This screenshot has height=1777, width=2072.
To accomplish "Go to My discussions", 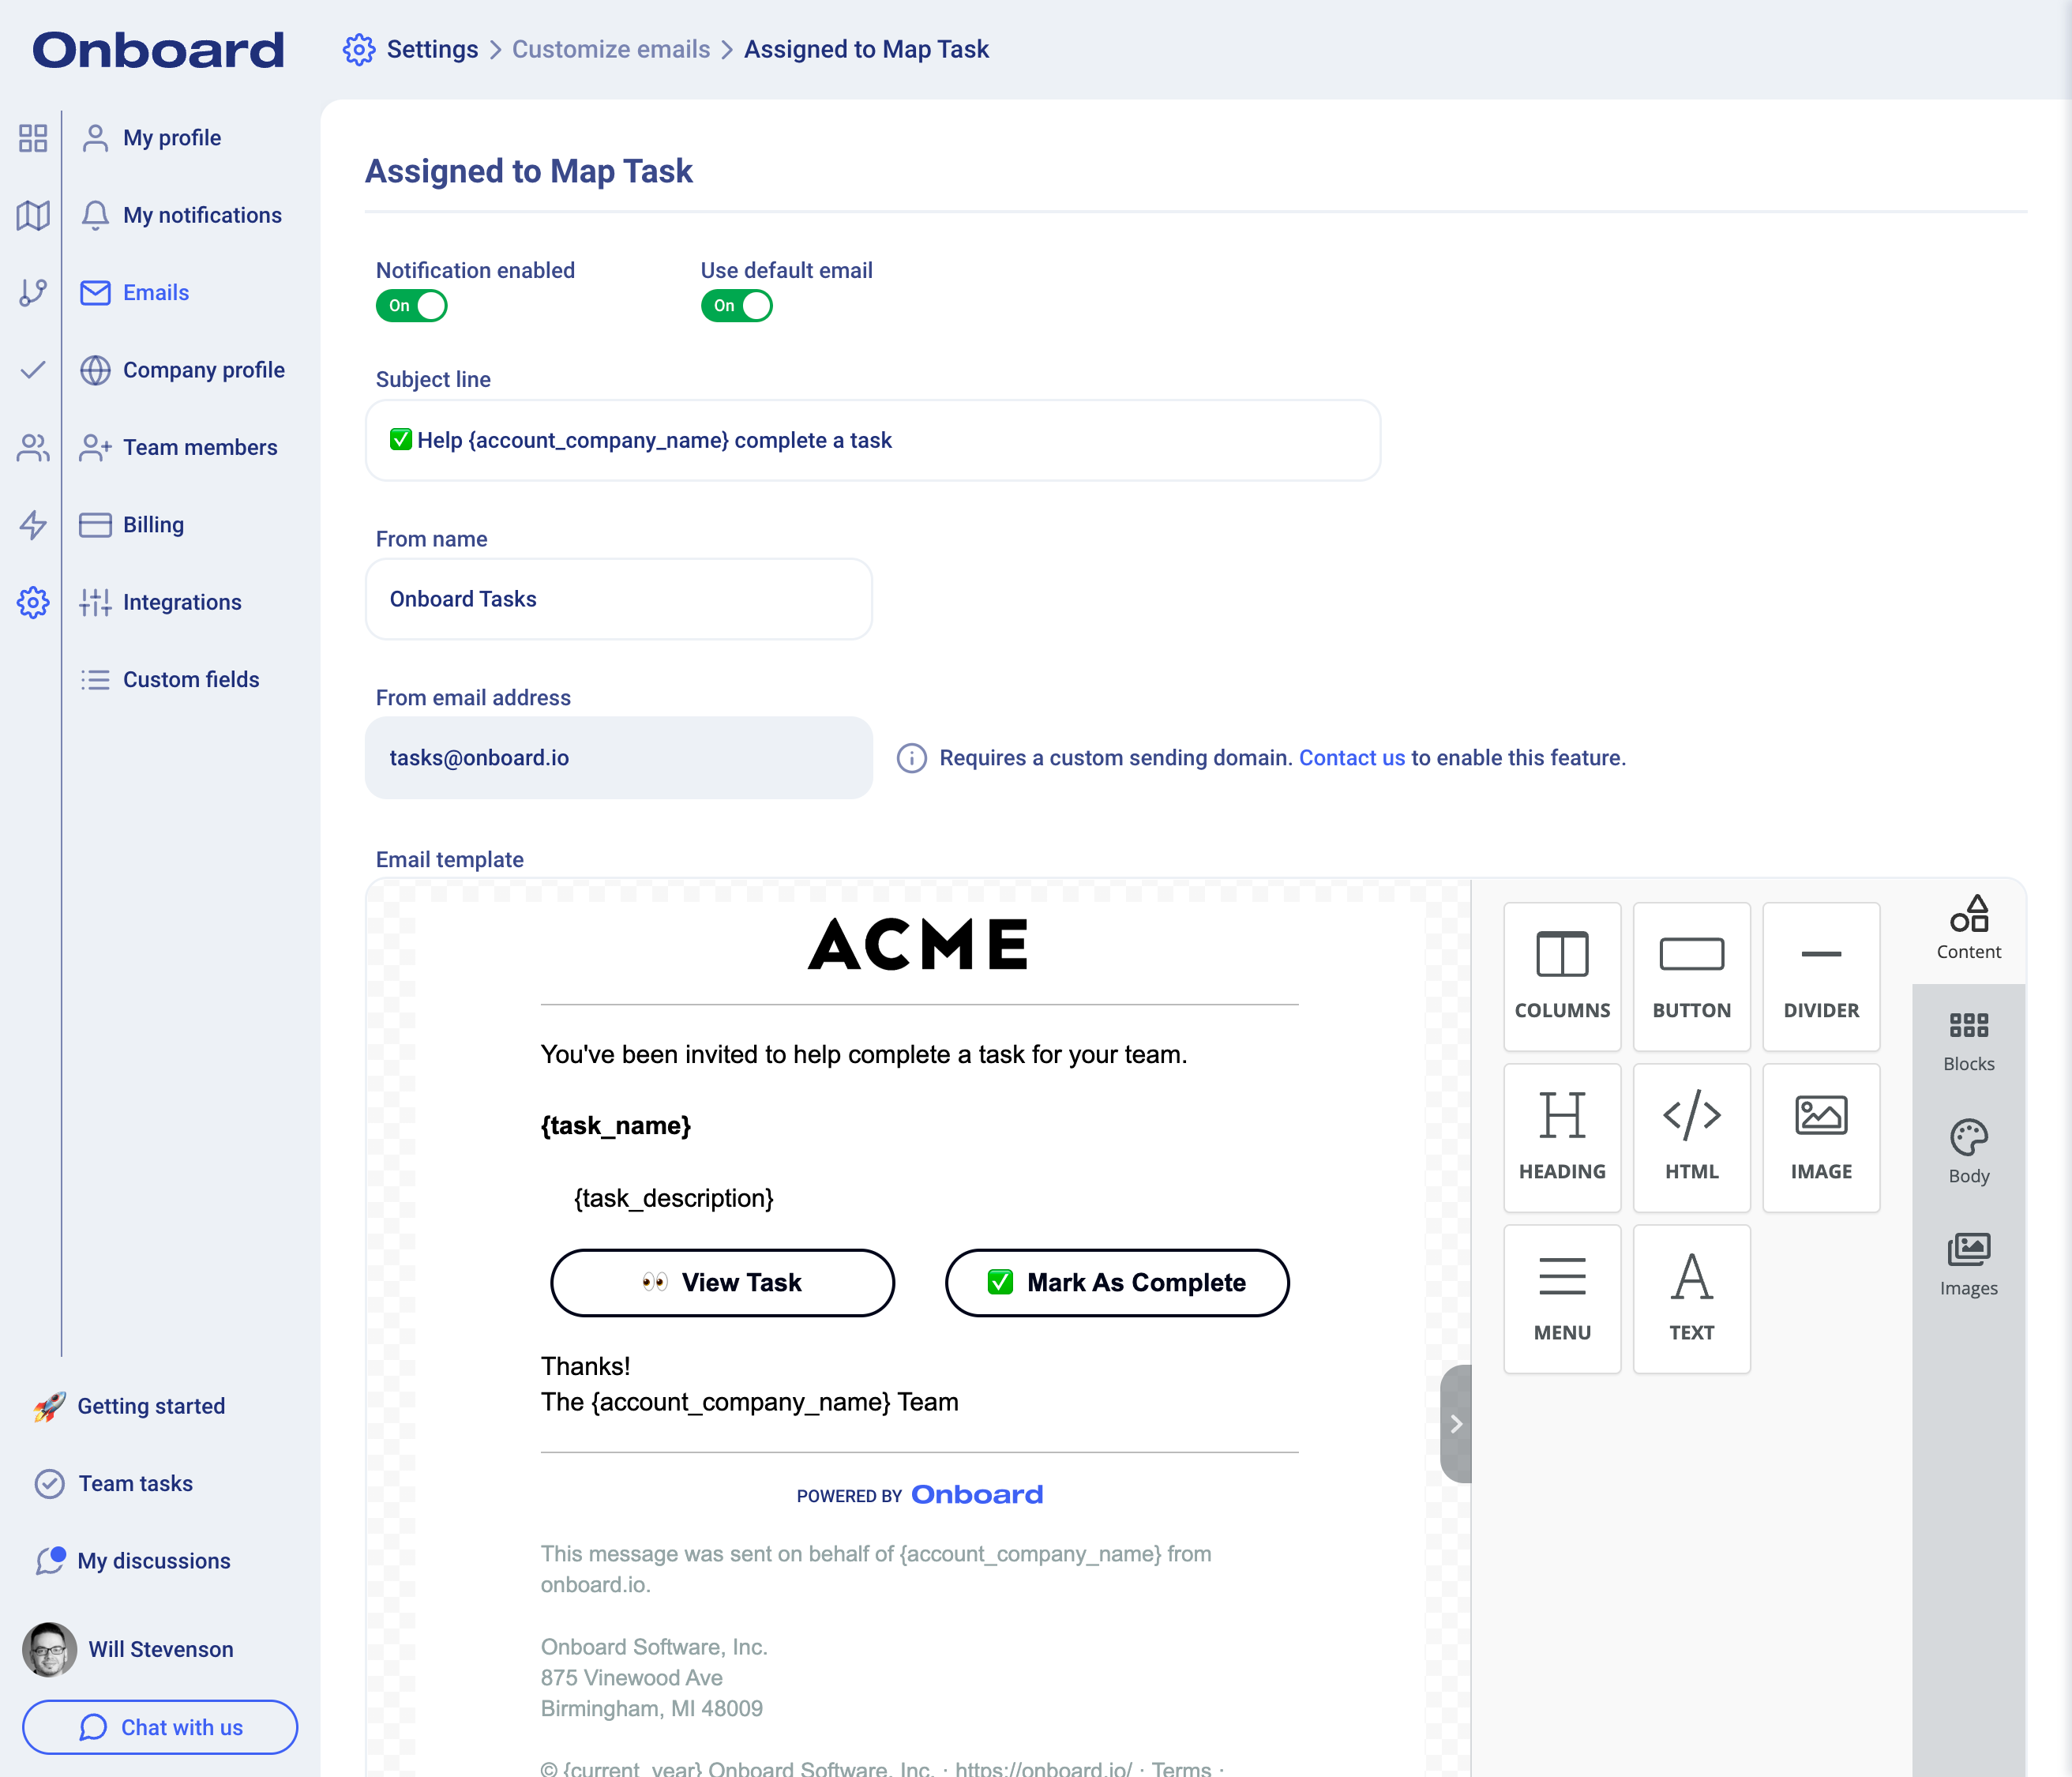I will tap(132, 1561).
